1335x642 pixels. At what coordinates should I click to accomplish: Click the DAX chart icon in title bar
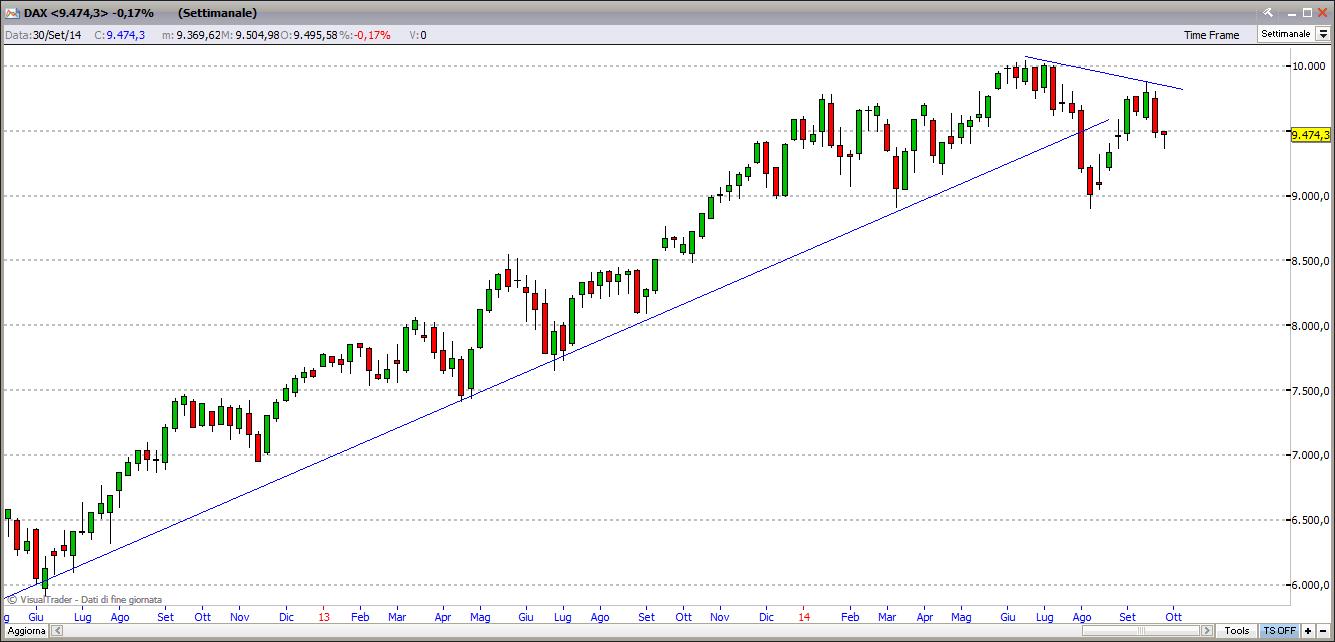tap(12, 12)
